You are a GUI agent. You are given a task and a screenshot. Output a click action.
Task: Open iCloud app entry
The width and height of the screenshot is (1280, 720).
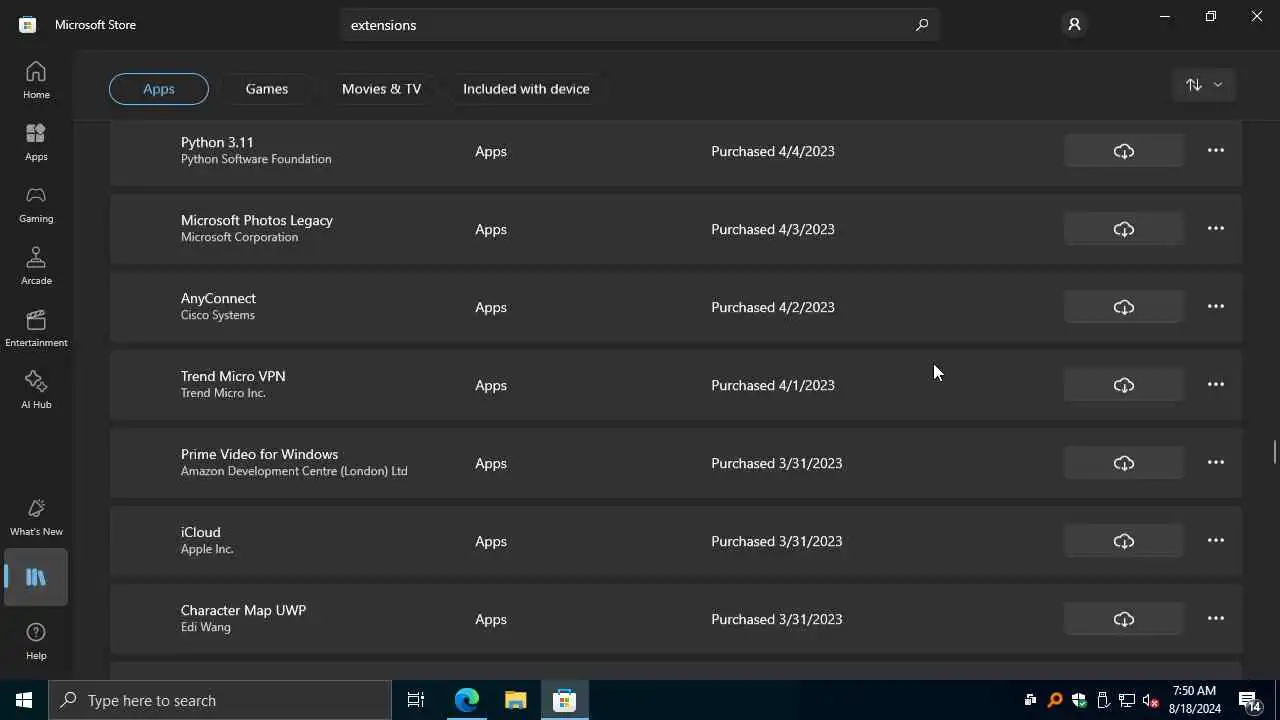pyautogui.click(x=676, y=541)
